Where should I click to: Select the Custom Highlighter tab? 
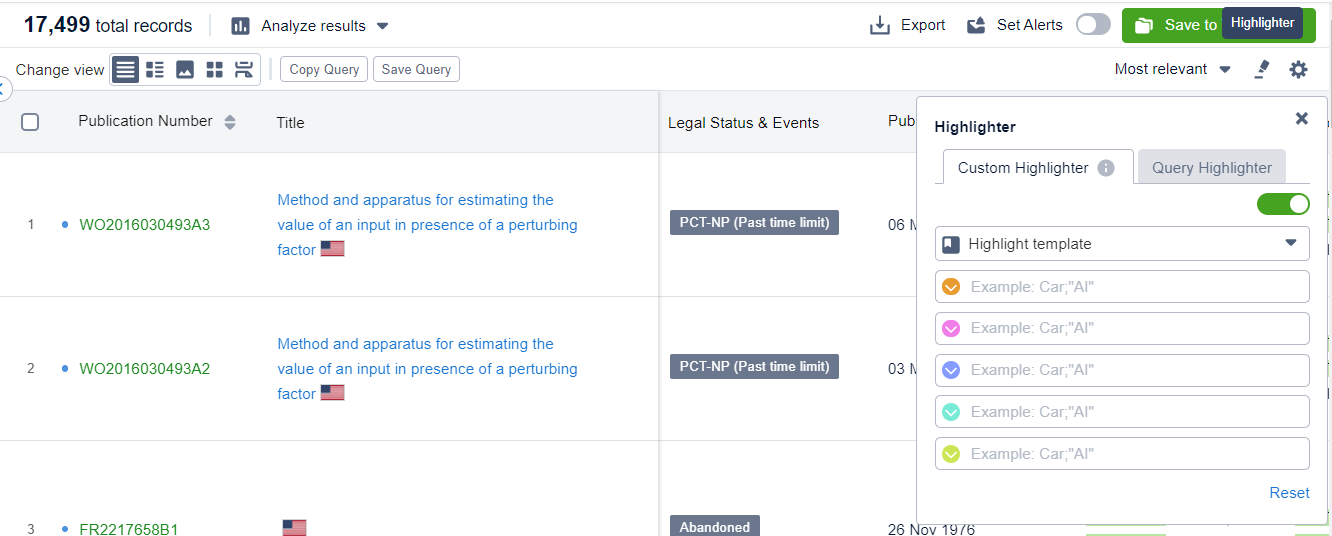pos(1022,168)
